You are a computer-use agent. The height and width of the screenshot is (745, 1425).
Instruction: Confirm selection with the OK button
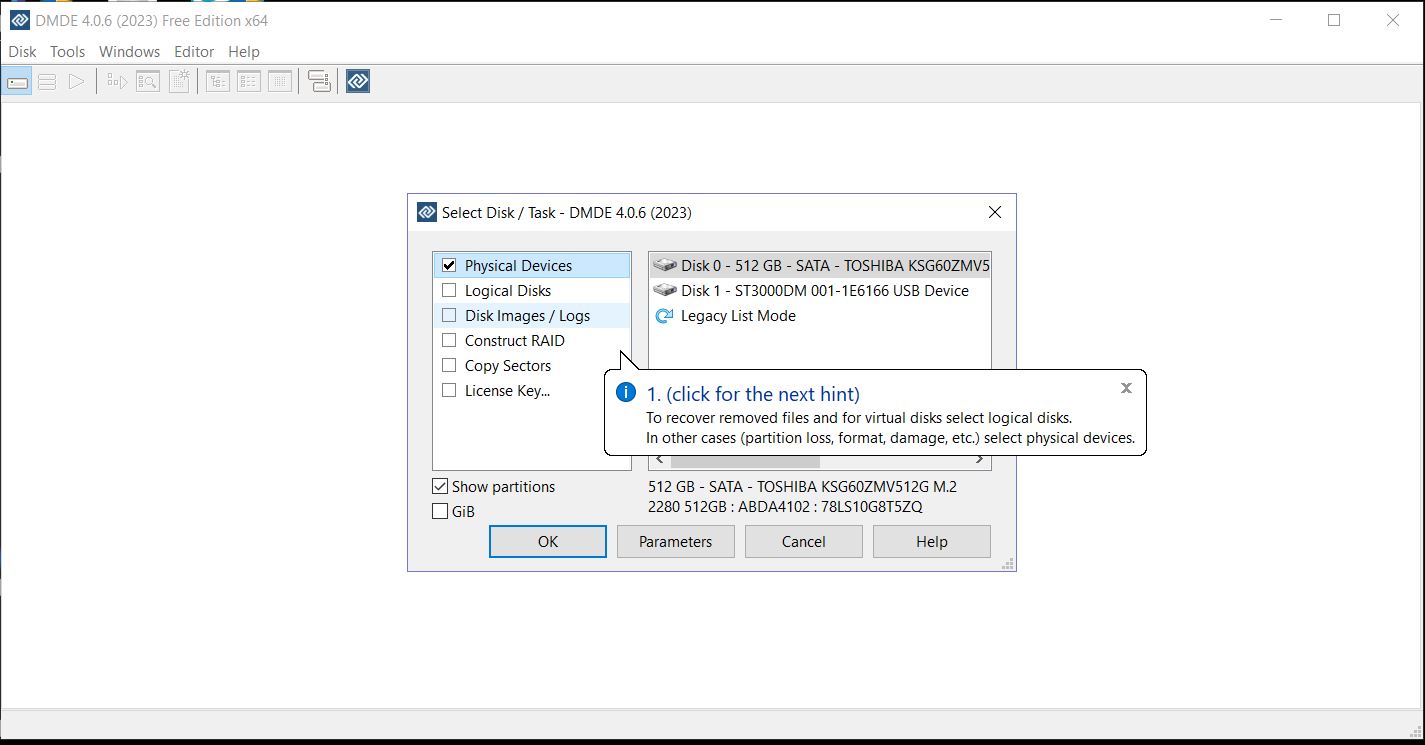click(x=548, y=542)
